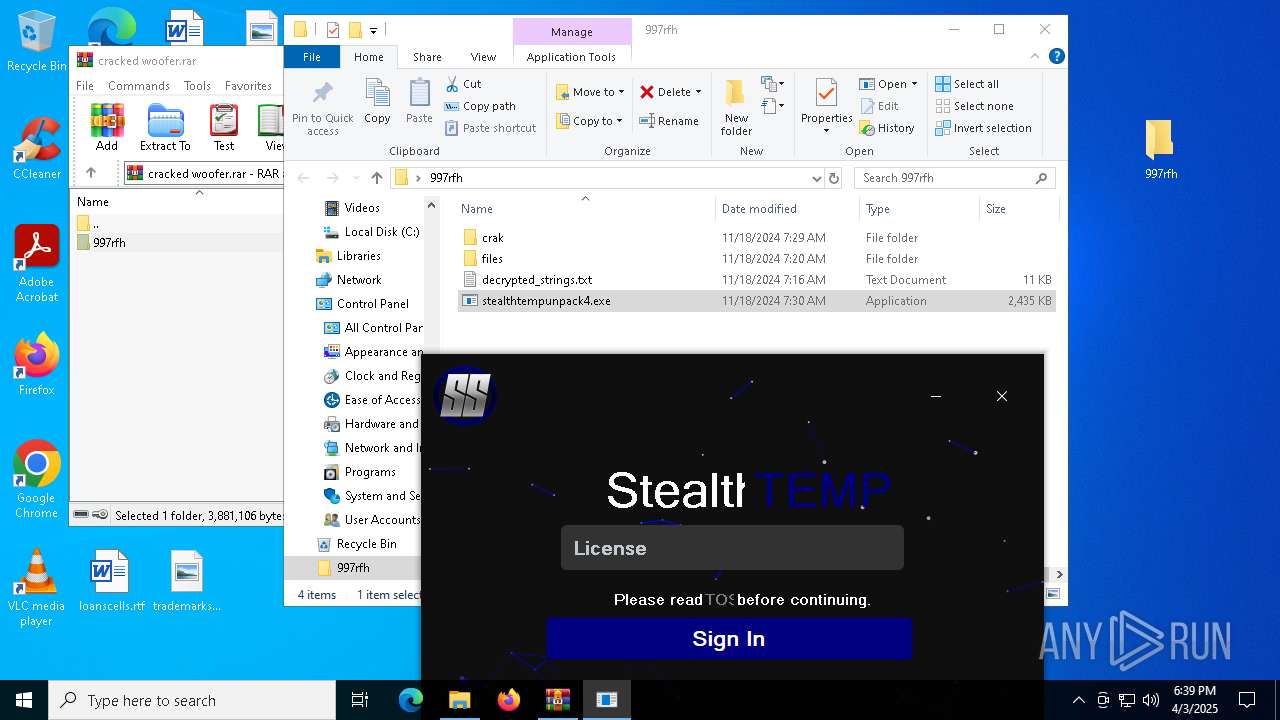Viewport: 1280px width, 720px height.
Task: Click Invert selection in ribbon
Action: (983, 128)
